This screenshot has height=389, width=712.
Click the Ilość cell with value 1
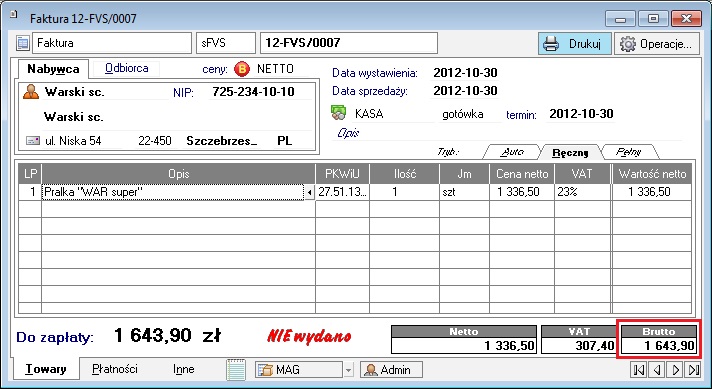404,192
